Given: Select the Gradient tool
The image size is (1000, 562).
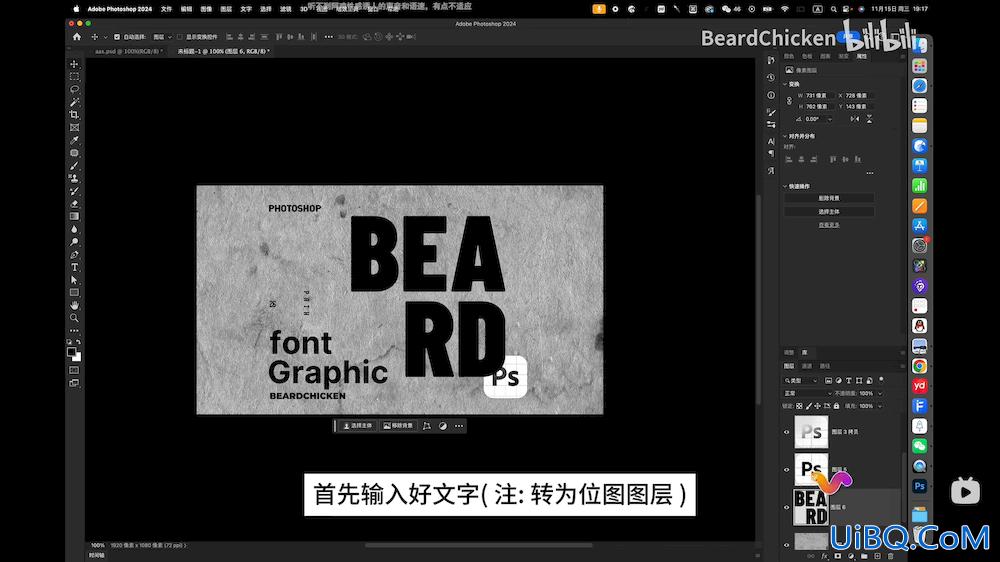Looking at the screenshot, I should [74, 216].
